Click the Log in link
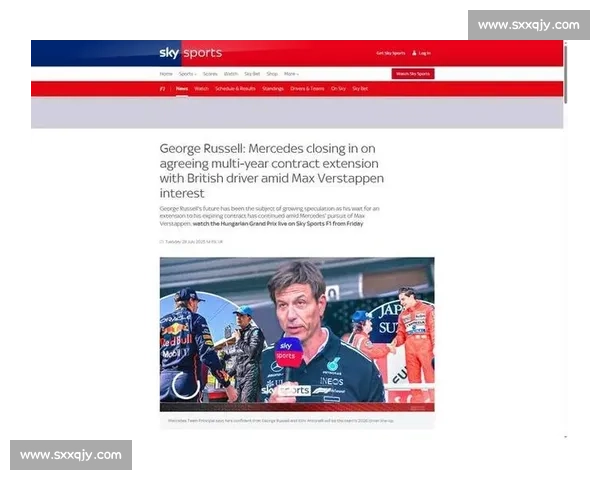The width and height of the screenshot is (600, 480). pos(424,53)
